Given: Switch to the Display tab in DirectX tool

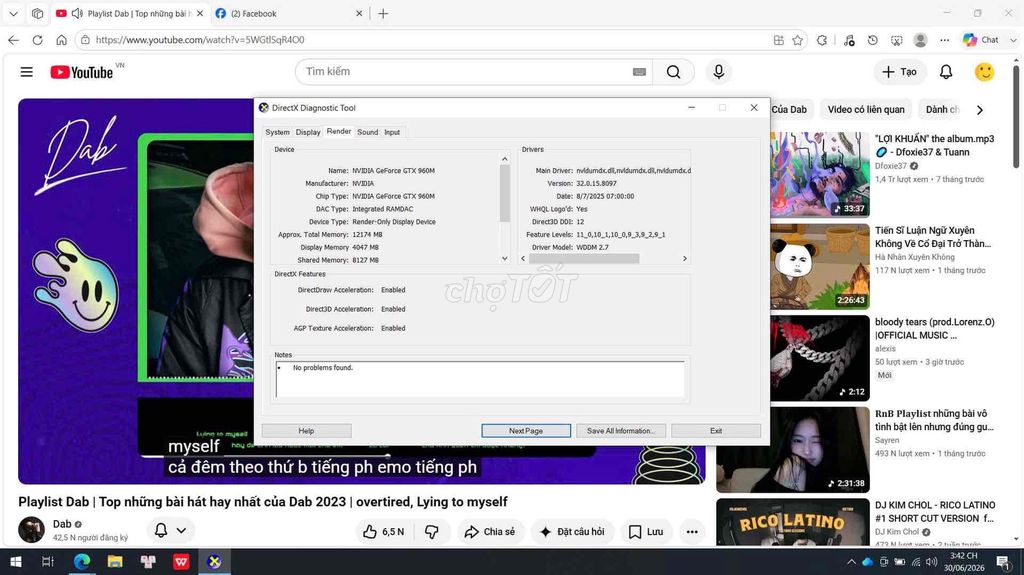Looking at the screenshot, I should (308, 132).
